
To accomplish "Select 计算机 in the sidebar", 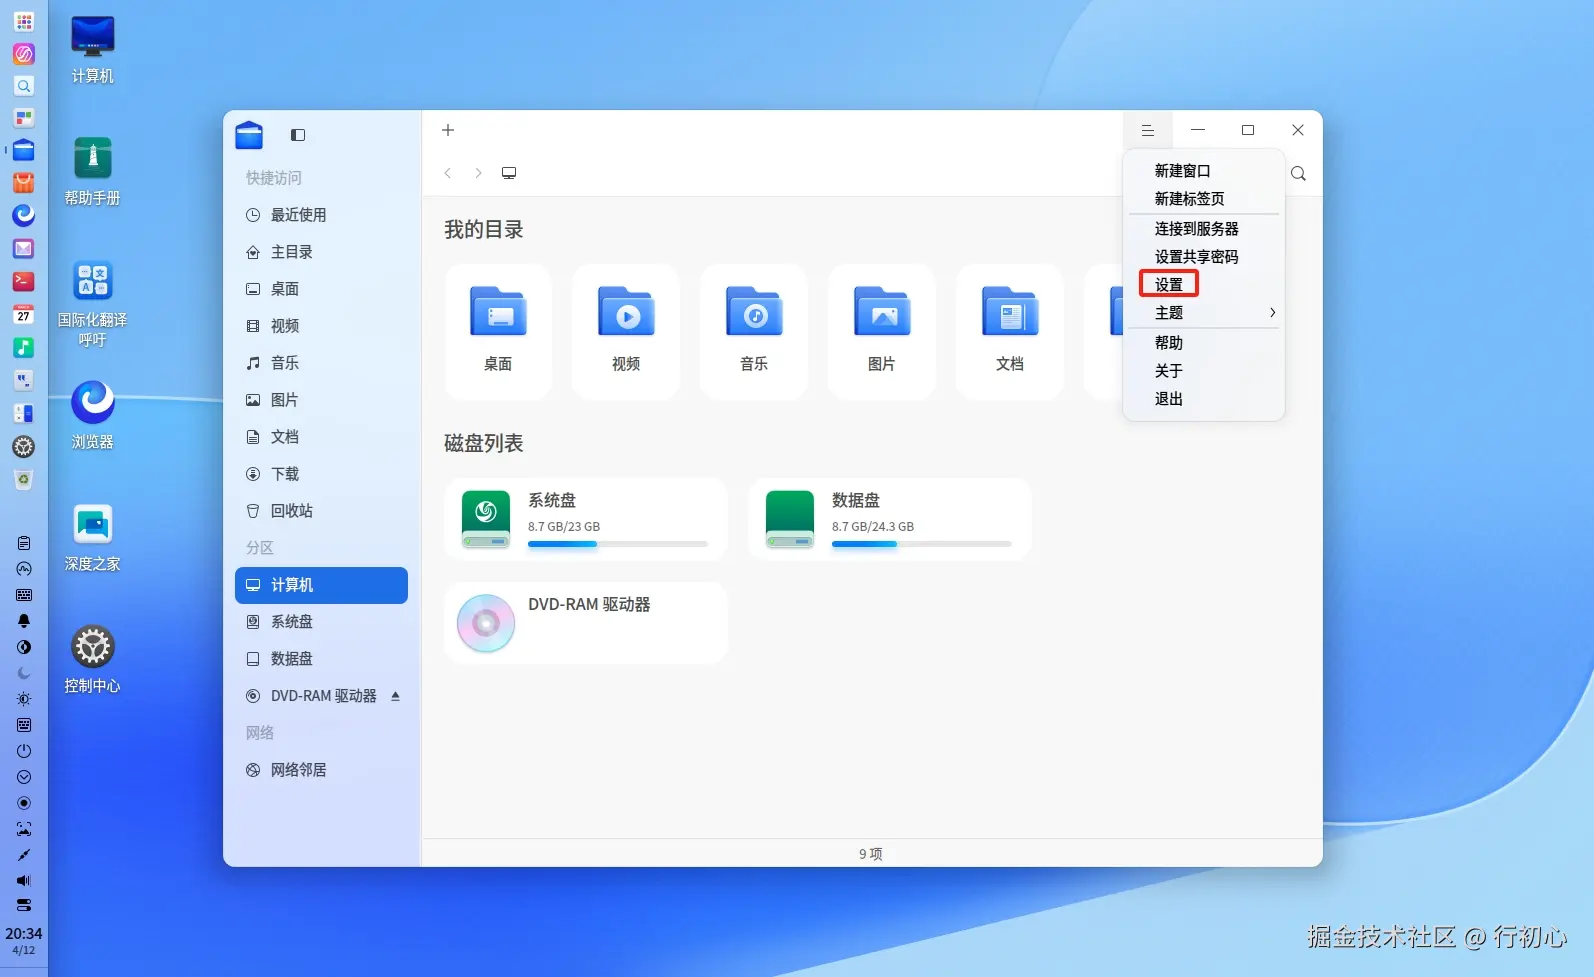I will (x=321, y=585).
